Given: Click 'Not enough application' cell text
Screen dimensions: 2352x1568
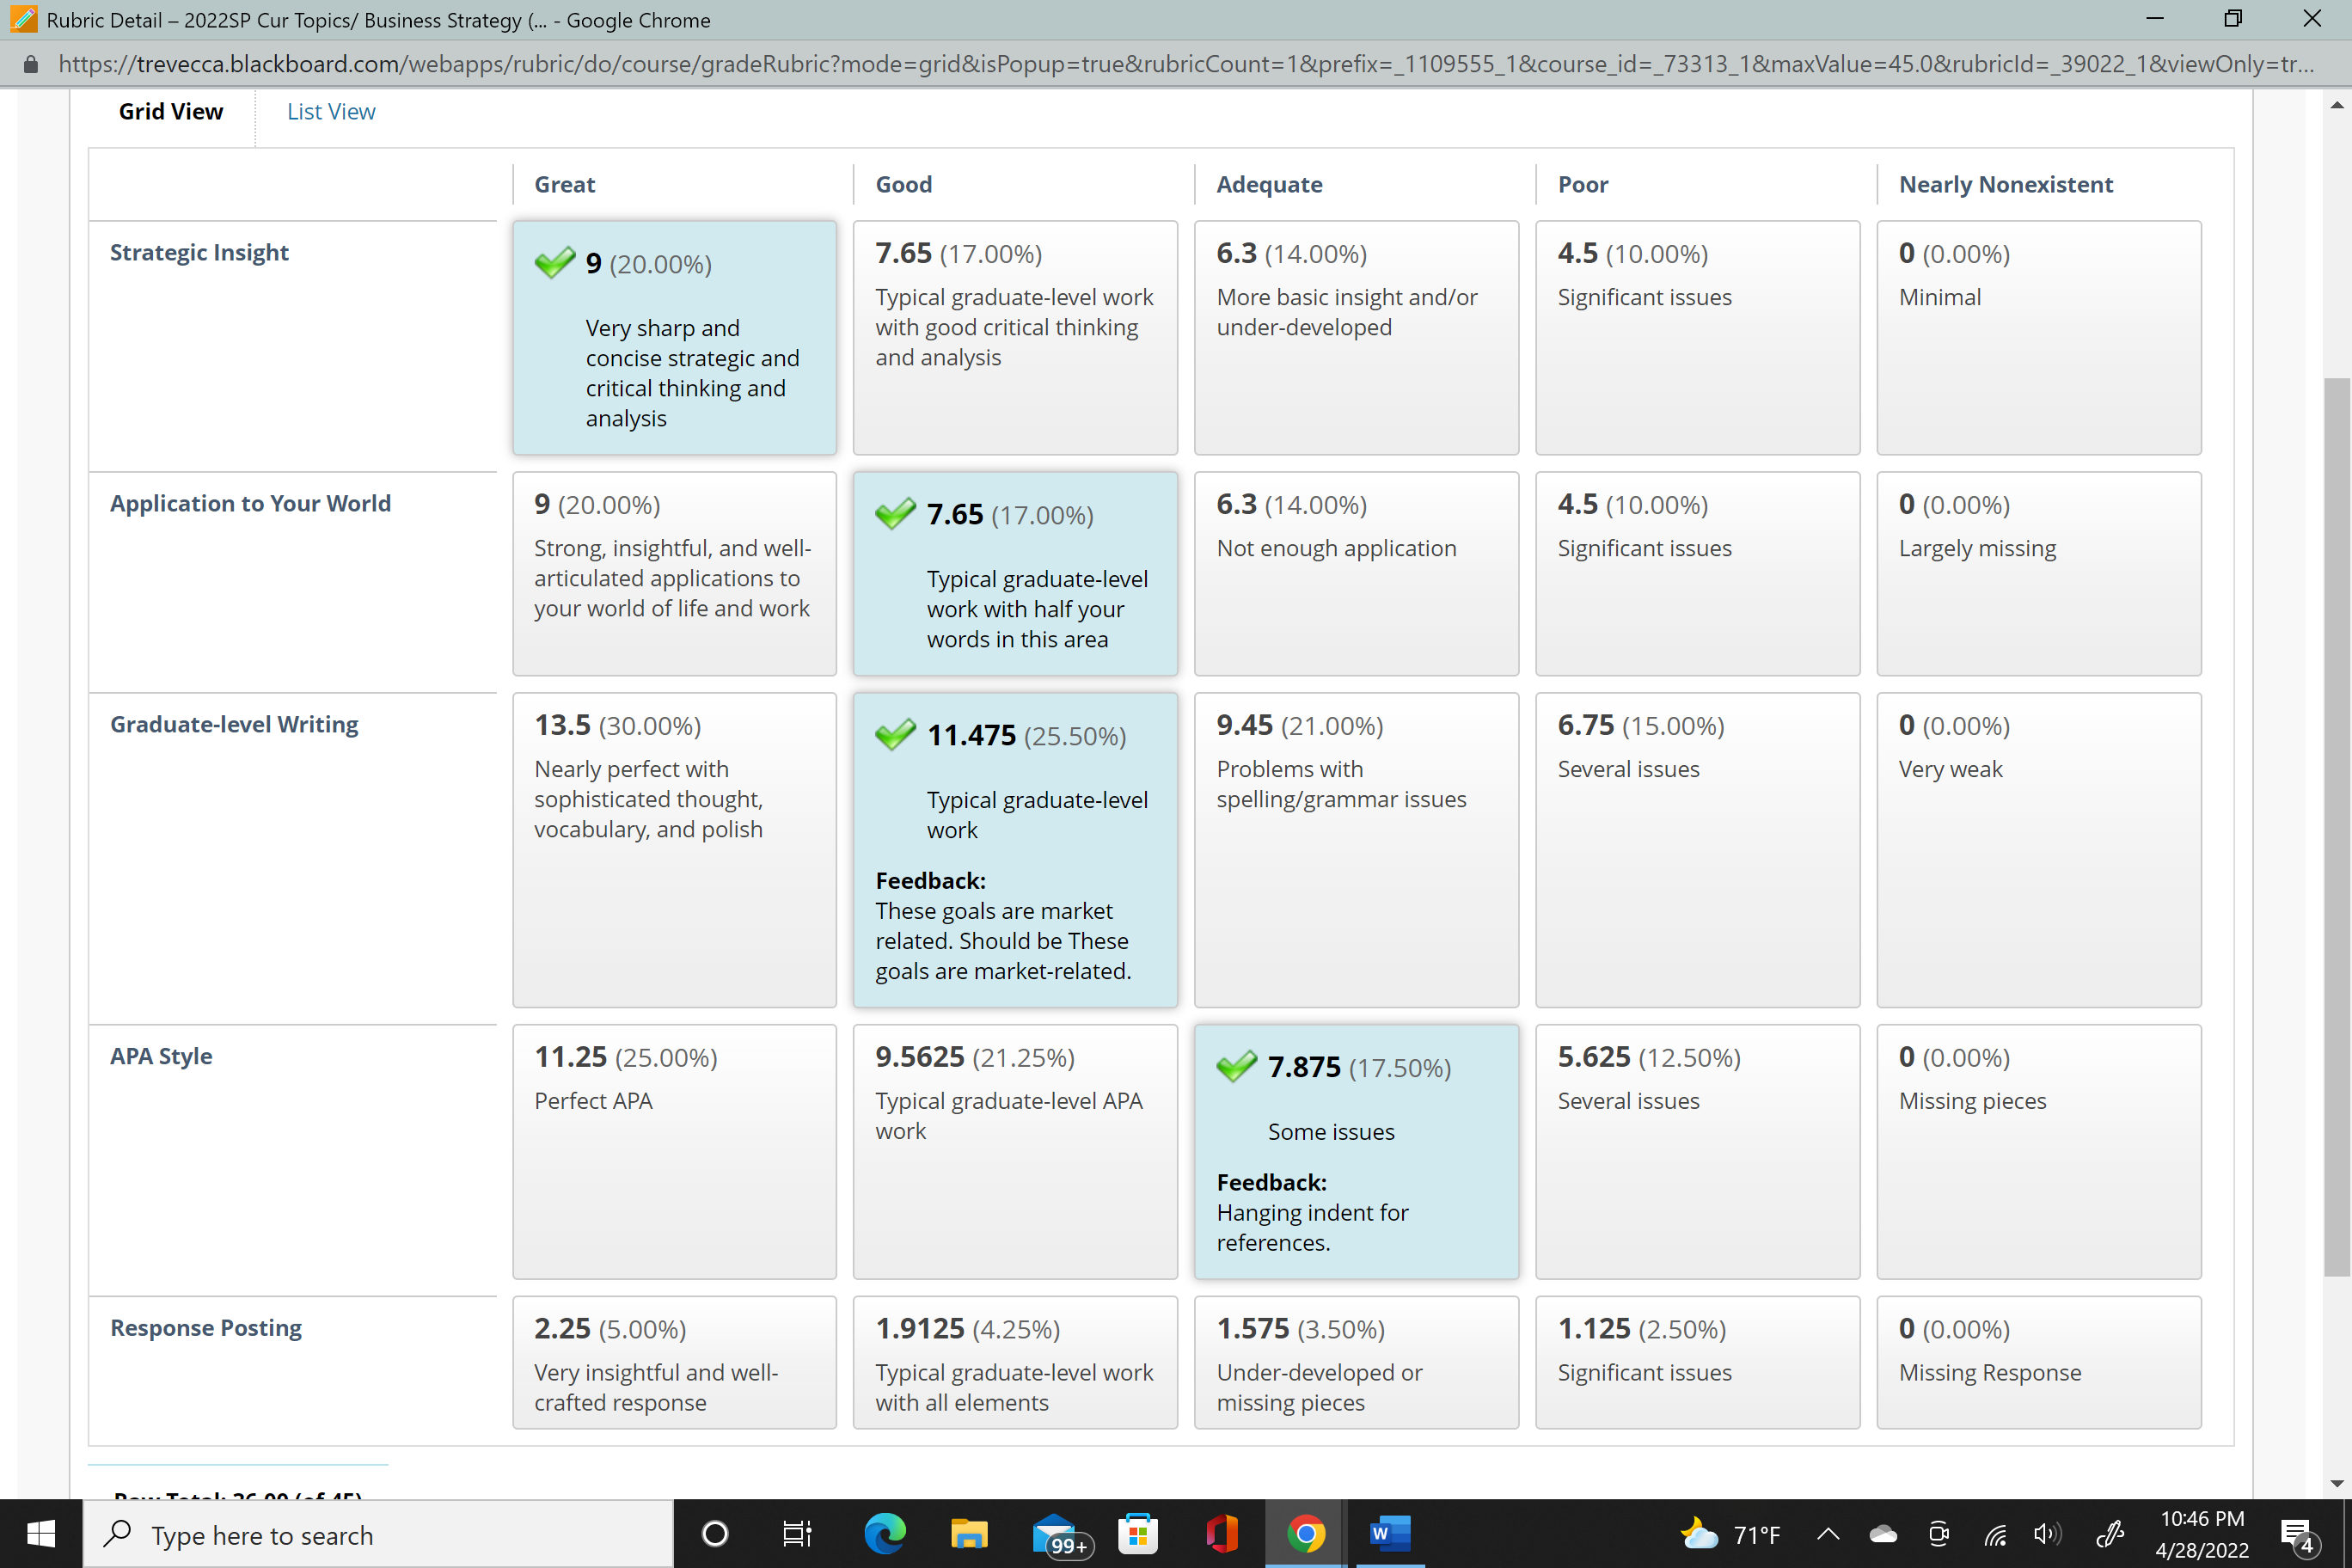Looking at the screenshot, I should tap(1336, 548).
